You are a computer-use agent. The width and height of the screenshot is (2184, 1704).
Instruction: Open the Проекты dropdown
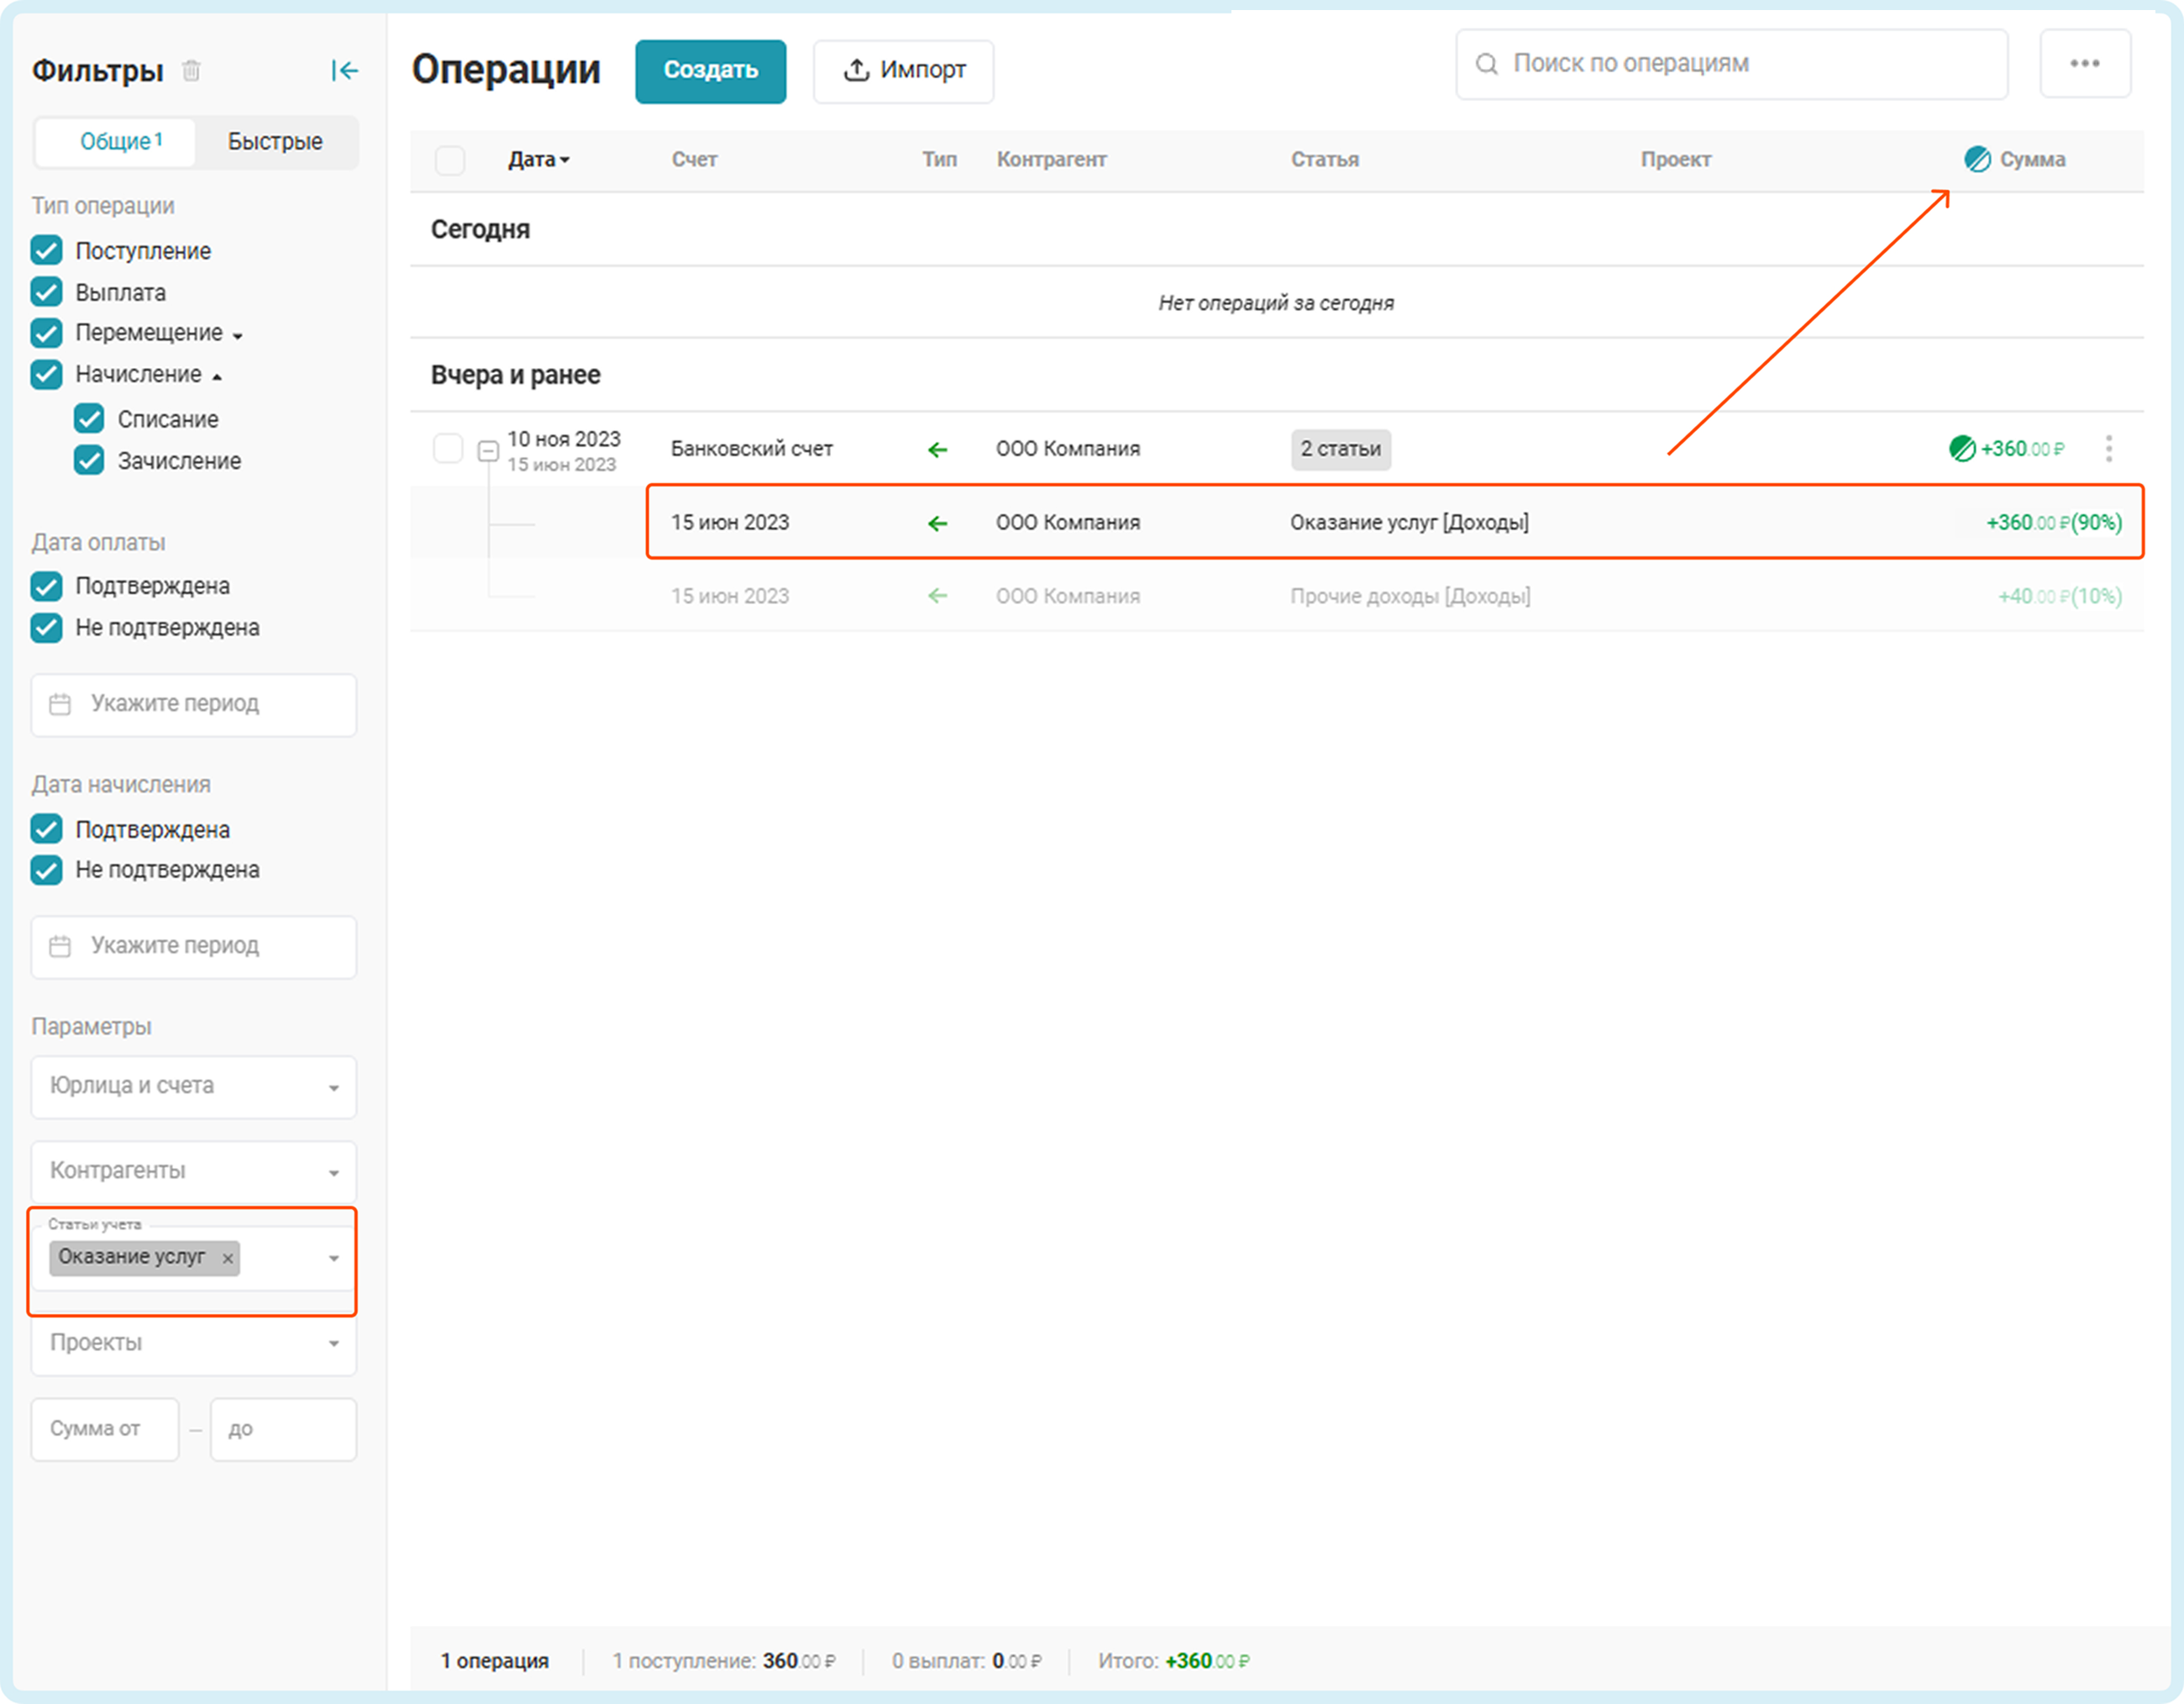point(193,1343)
